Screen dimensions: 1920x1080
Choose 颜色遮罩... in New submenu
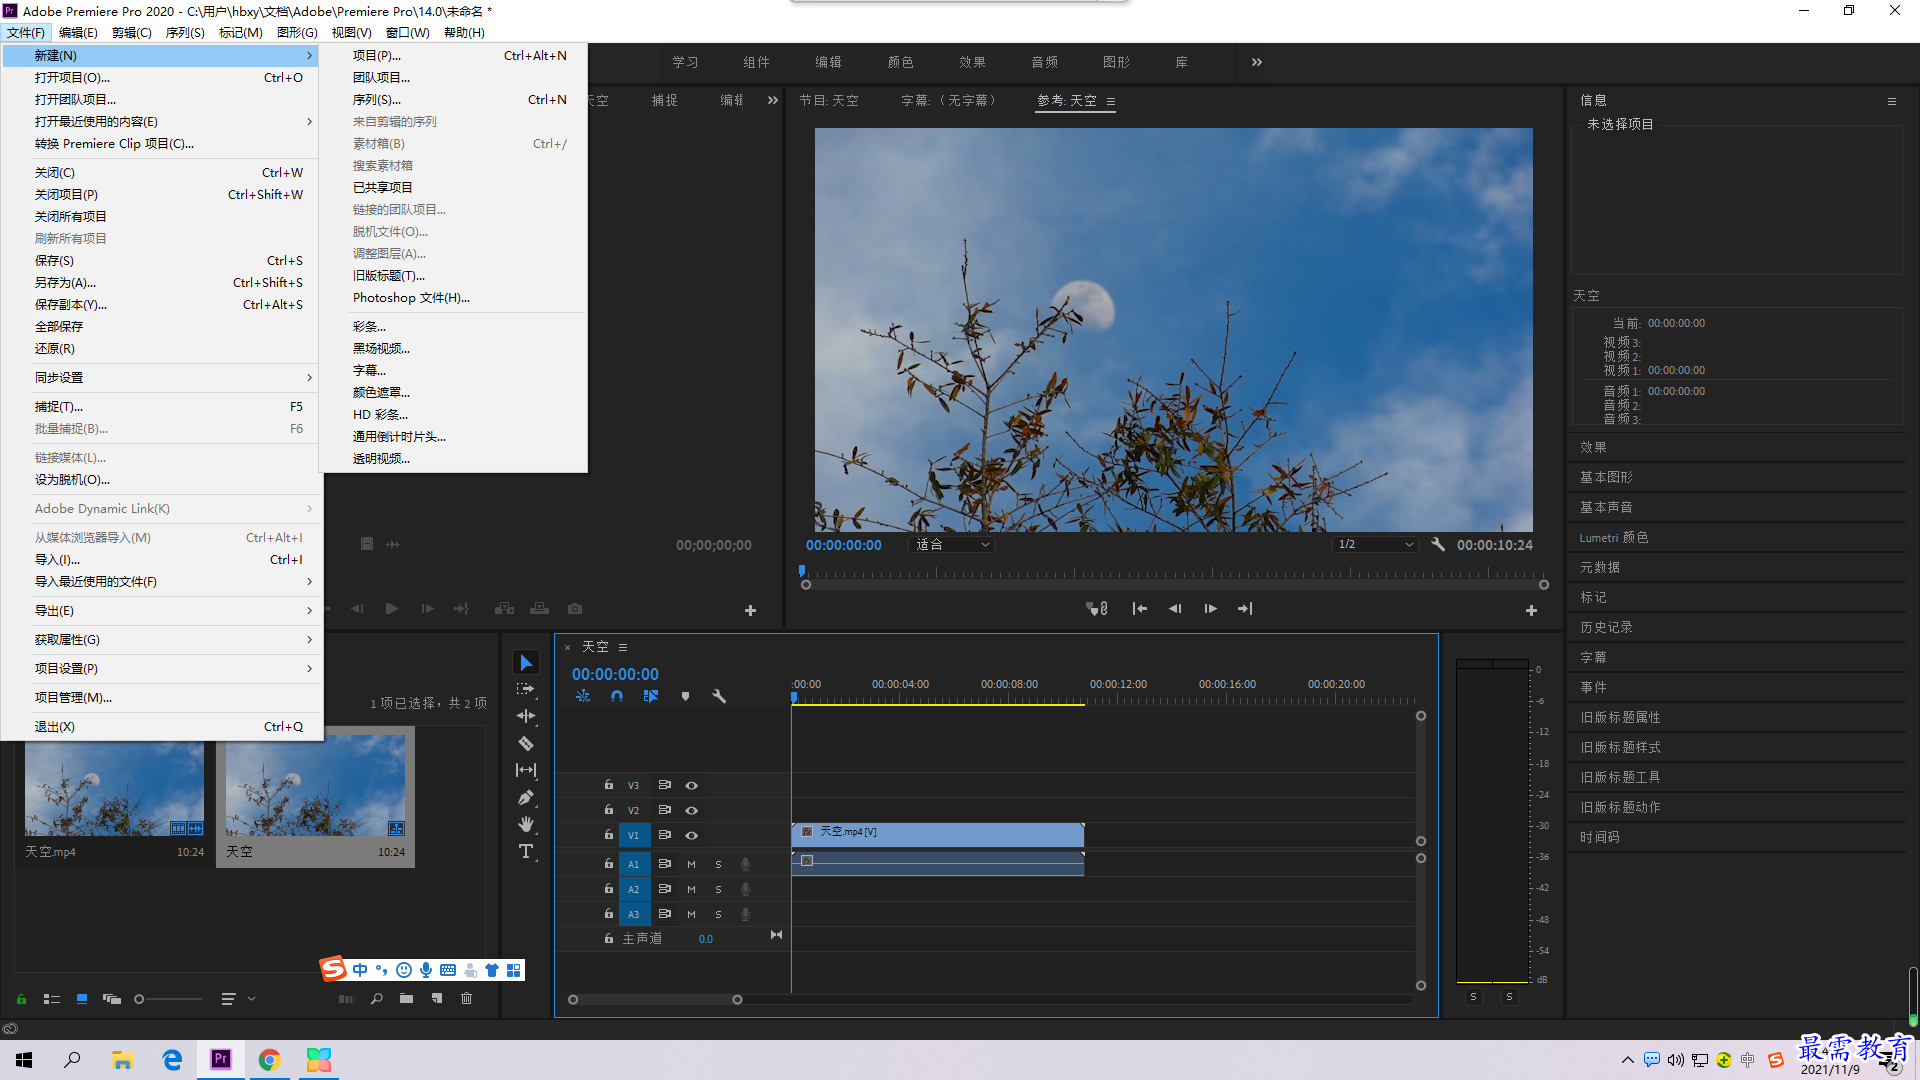[x=453, y=393]
